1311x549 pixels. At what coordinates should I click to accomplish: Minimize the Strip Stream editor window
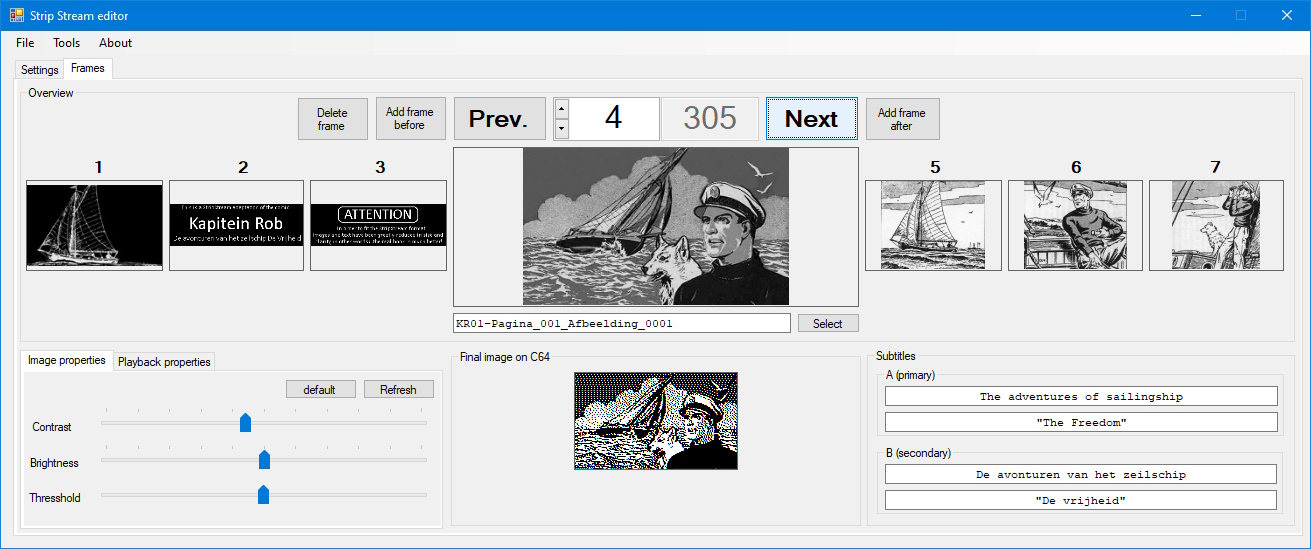(x=1195, y=15)
